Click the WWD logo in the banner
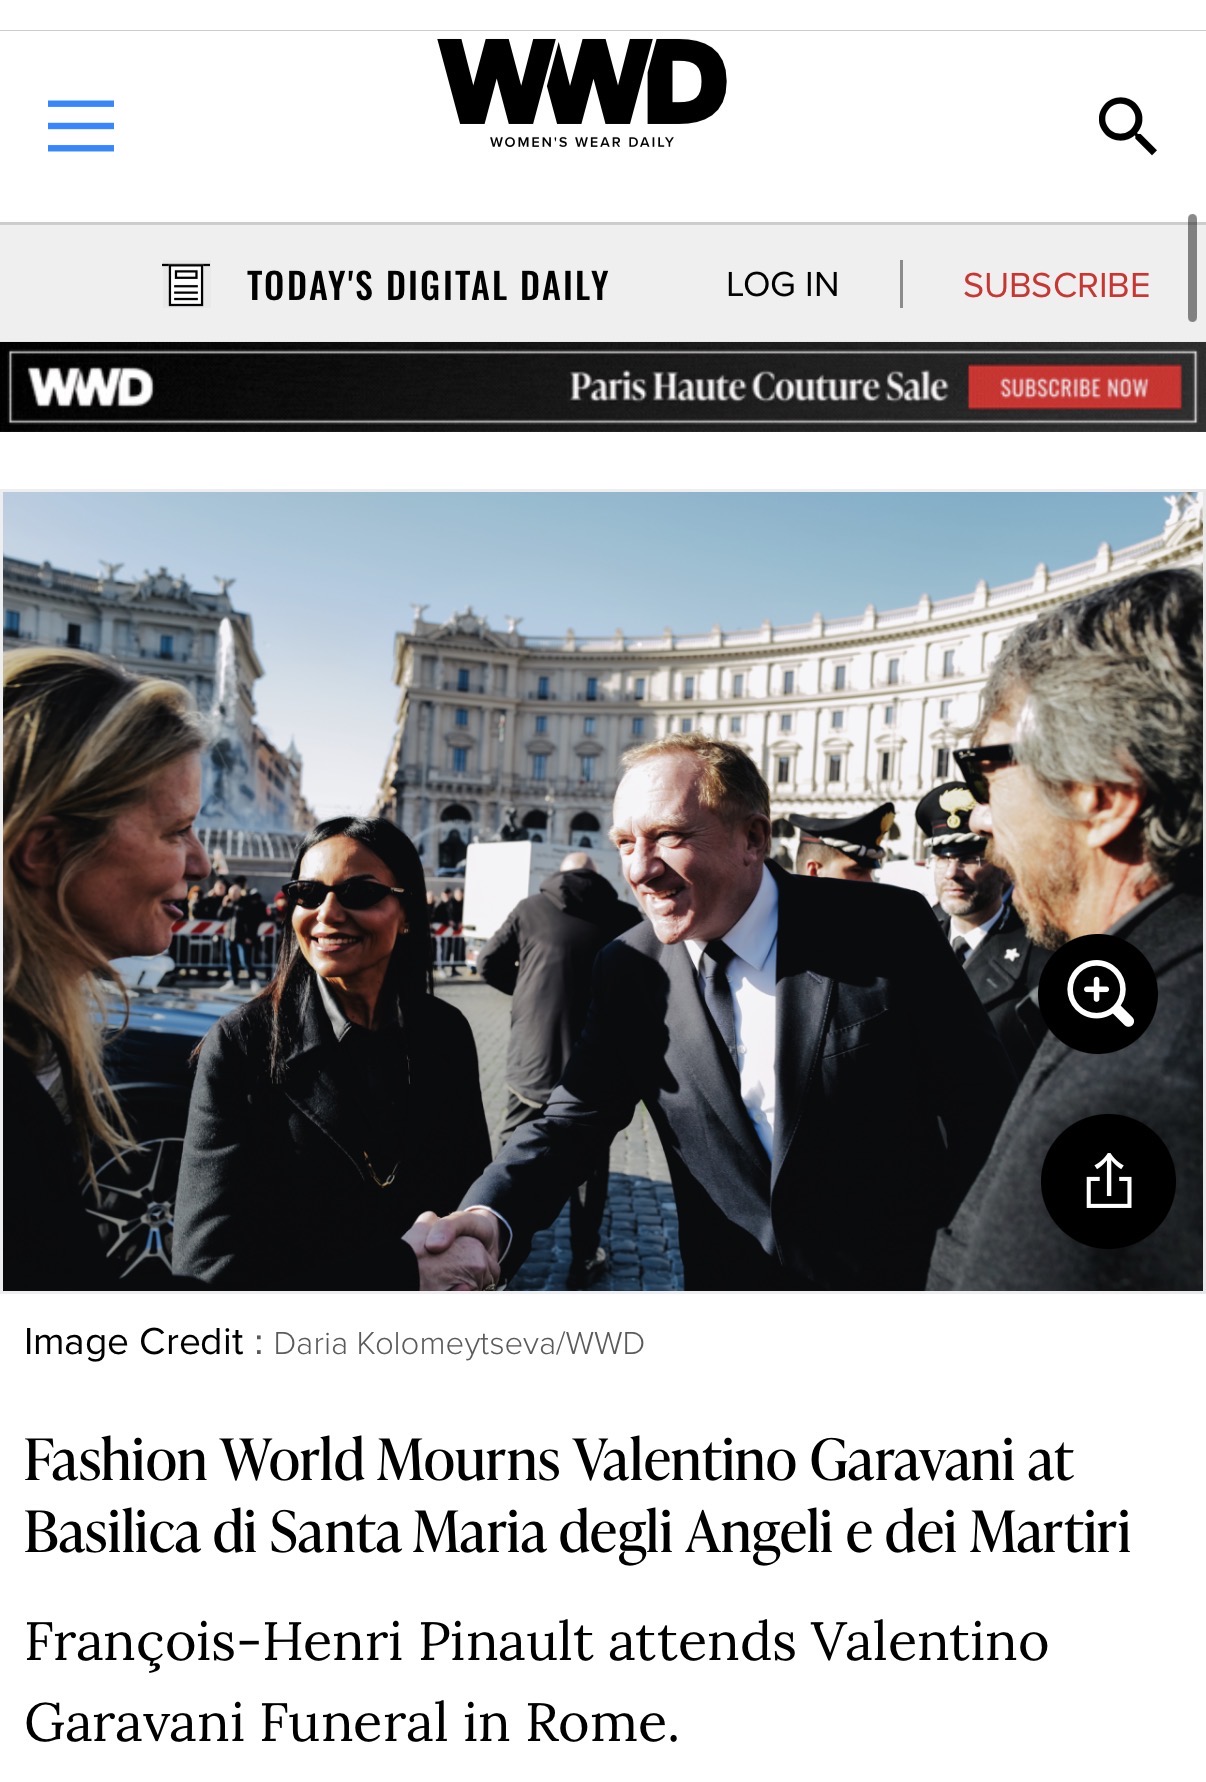 click(91, 388)
